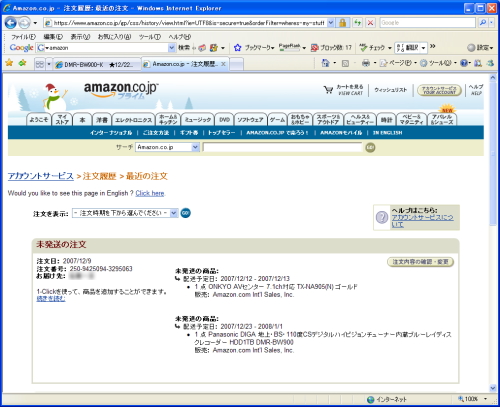Expand the Google toolbar overflow chevron
The width and height of the screenshot is (500, 407).
[x=433, y=46]
